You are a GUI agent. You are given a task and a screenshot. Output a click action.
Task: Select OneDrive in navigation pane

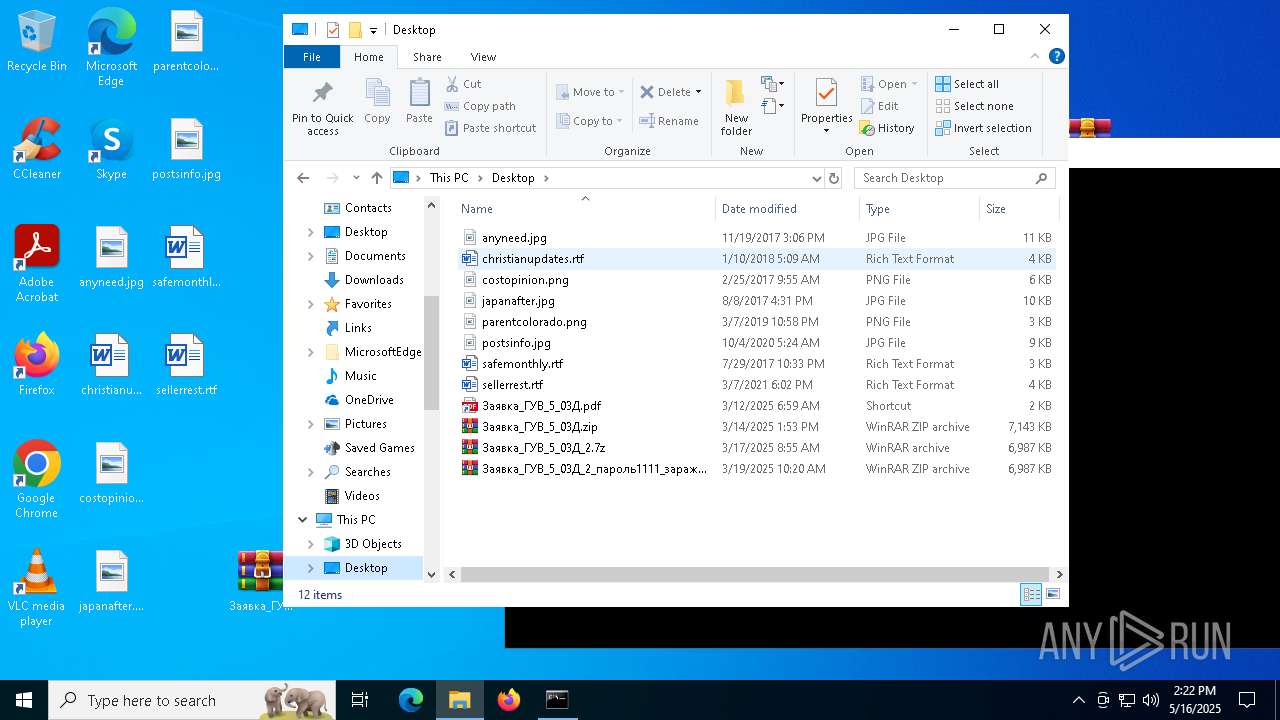click(x=369, y=400)
